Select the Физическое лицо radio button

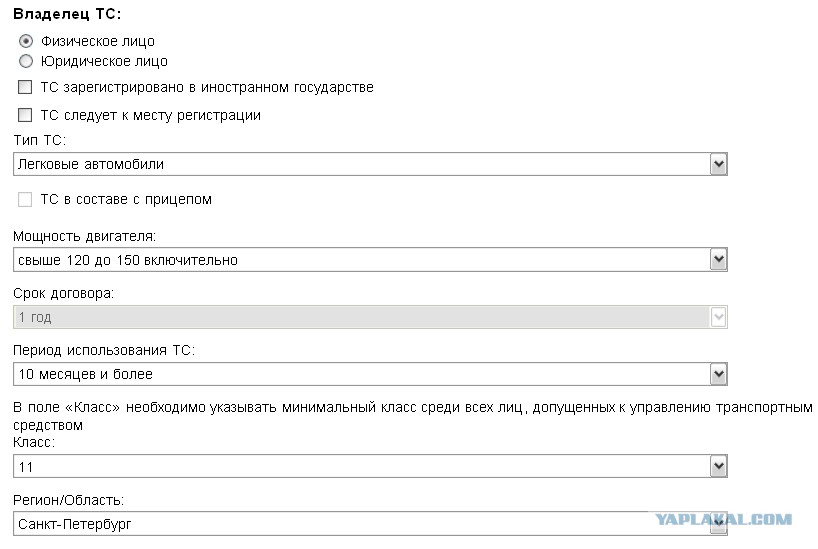tap(26, 41)
